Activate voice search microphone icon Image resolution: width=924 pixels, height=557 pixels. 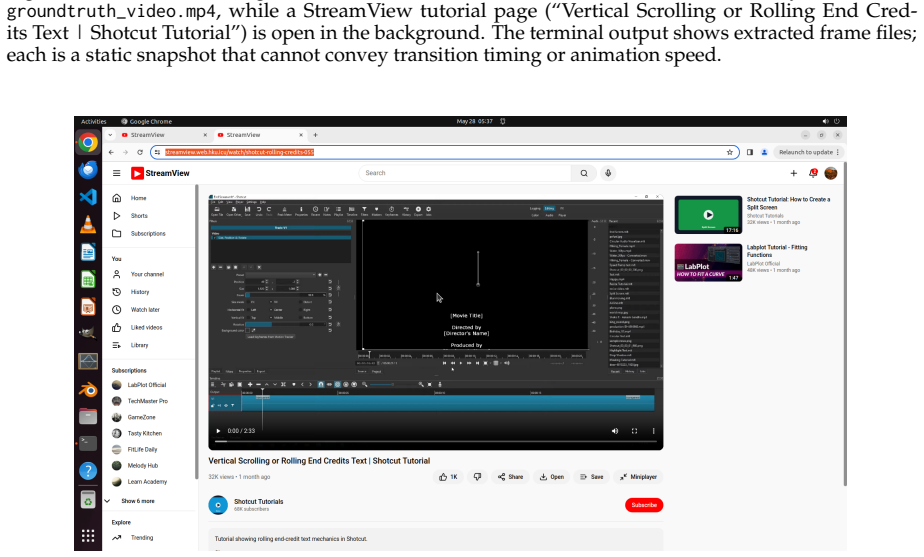coord(608,173)
